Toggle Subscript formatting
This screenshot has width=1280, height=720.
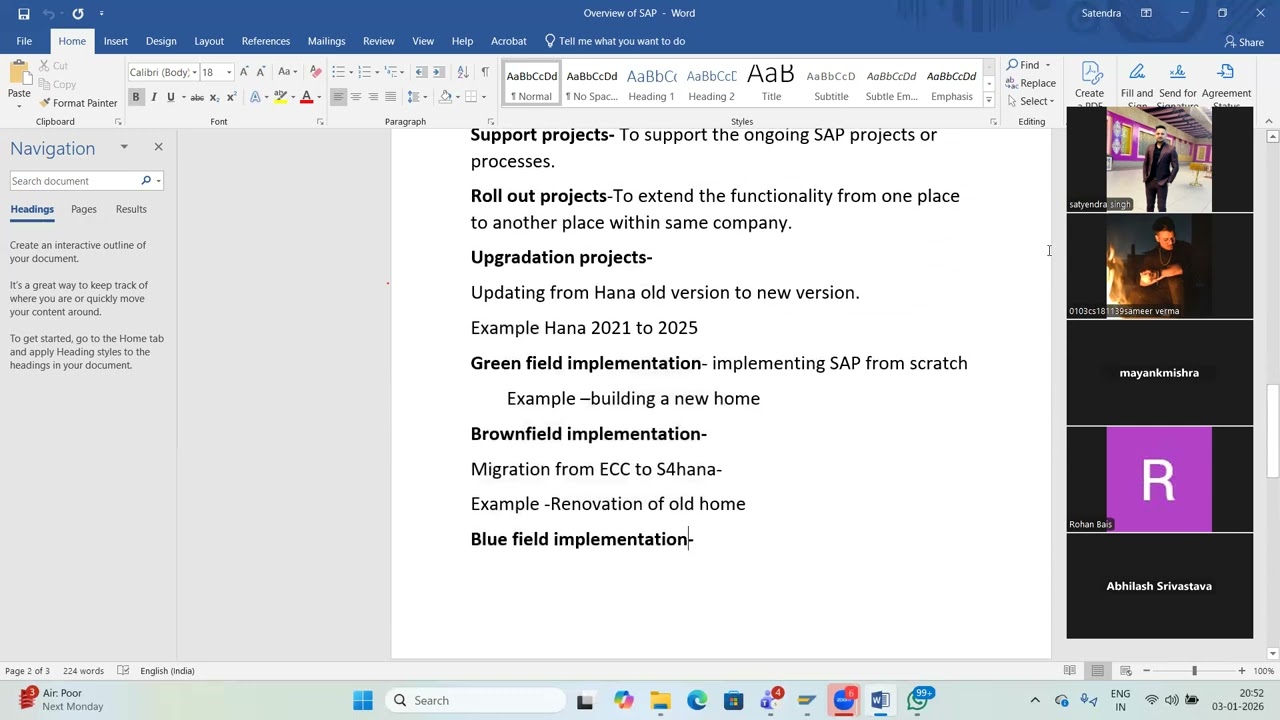click(x=214, y=97)
